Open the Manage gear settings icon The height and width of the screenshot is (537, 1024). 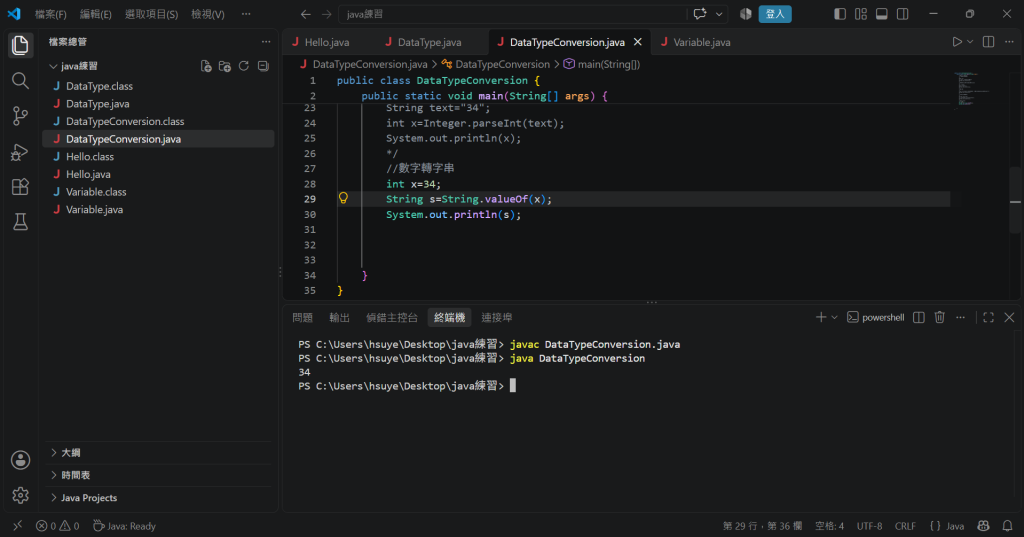pyautogui.click(x=20, y=495)
